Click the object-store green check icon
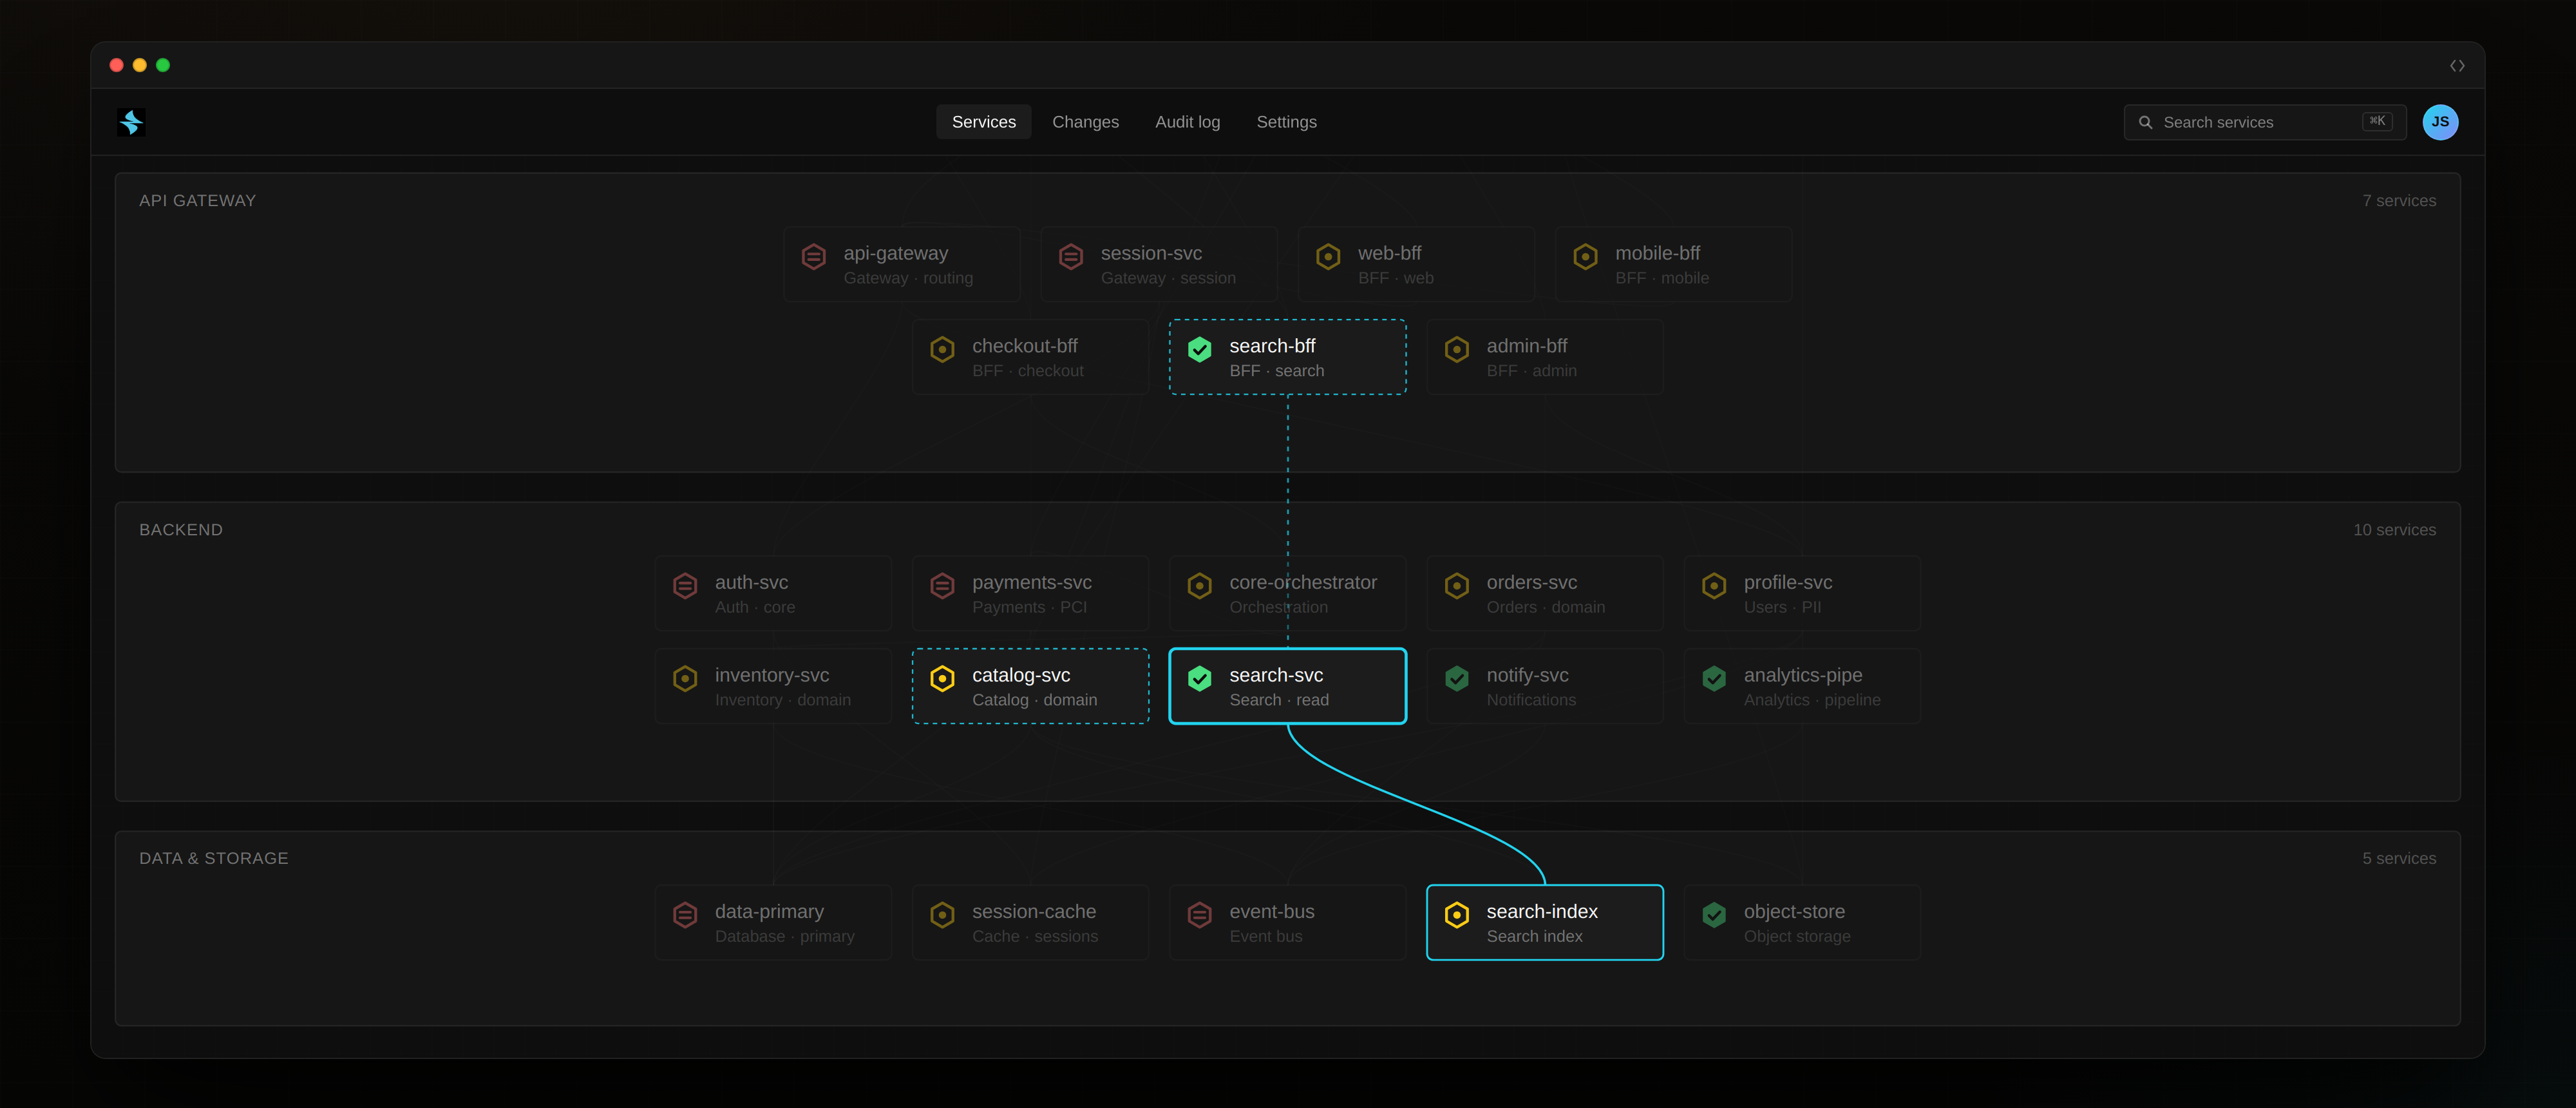The width and height of the screenshot is (2576, 1108). pos(1714,915)
